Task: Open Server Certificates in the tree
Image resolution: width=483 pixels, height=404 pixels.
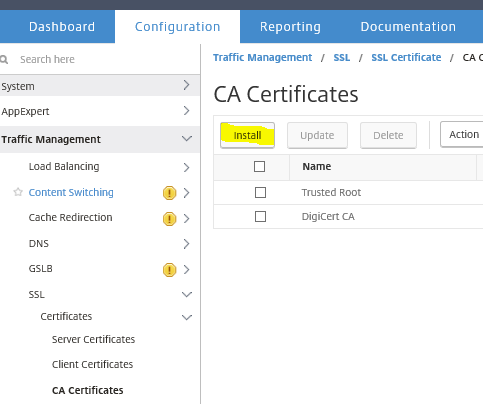Action: pyautogui.click(x=93, y=339)
